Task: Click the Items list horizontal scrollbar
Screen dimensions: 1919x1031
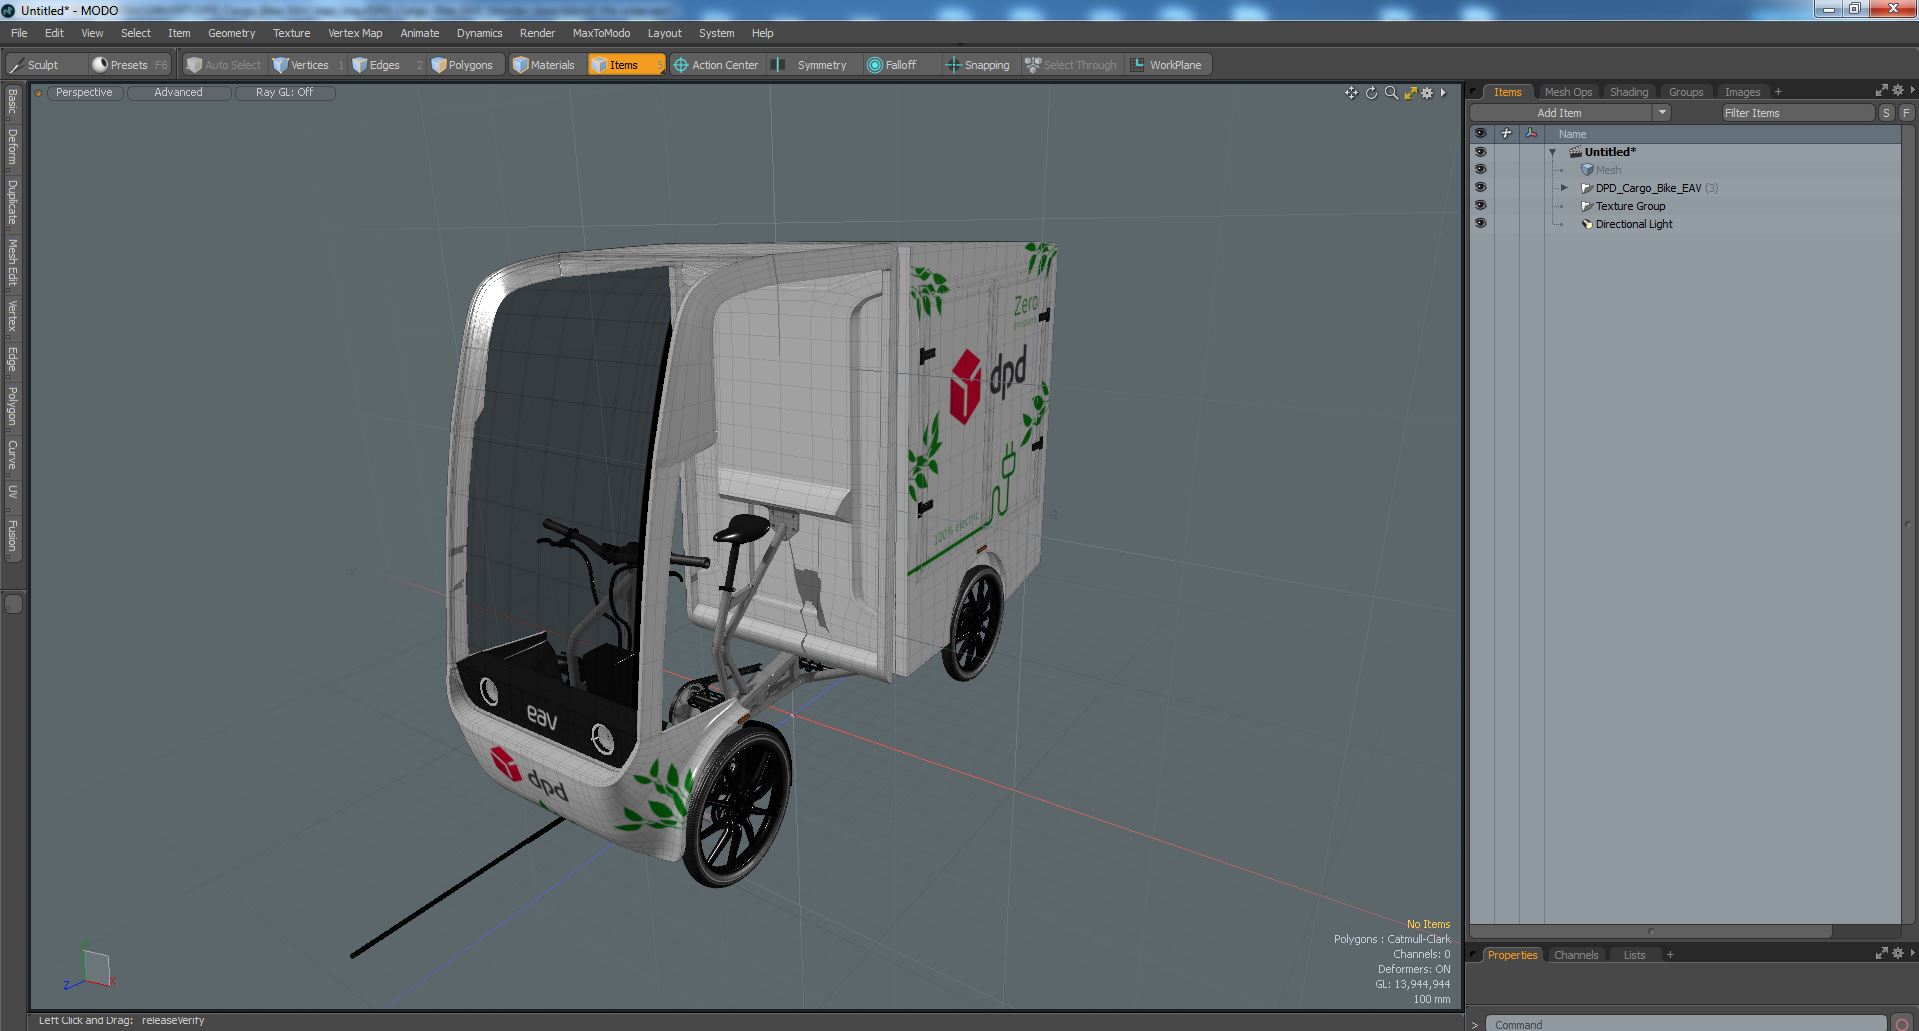Action: tap(1650, 931)
